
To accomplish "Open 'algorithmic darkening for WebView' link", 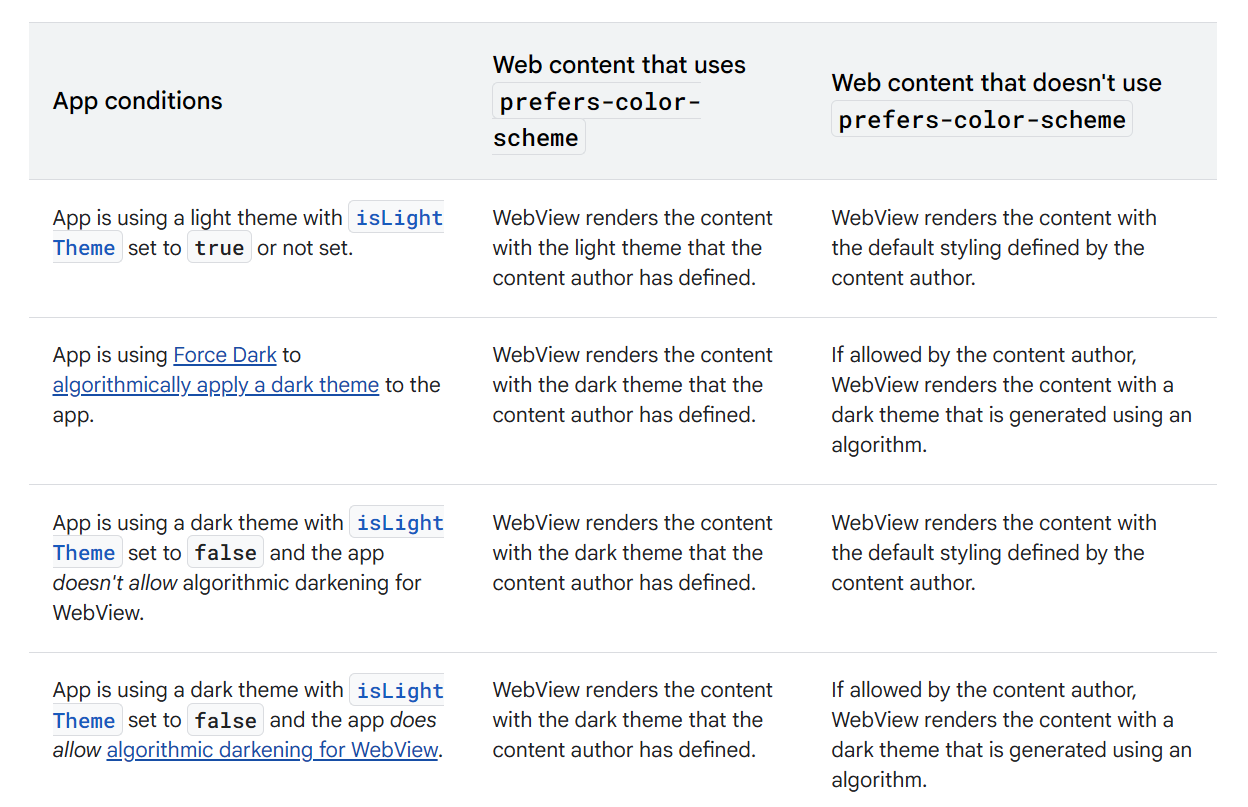I will click(272, 750).
